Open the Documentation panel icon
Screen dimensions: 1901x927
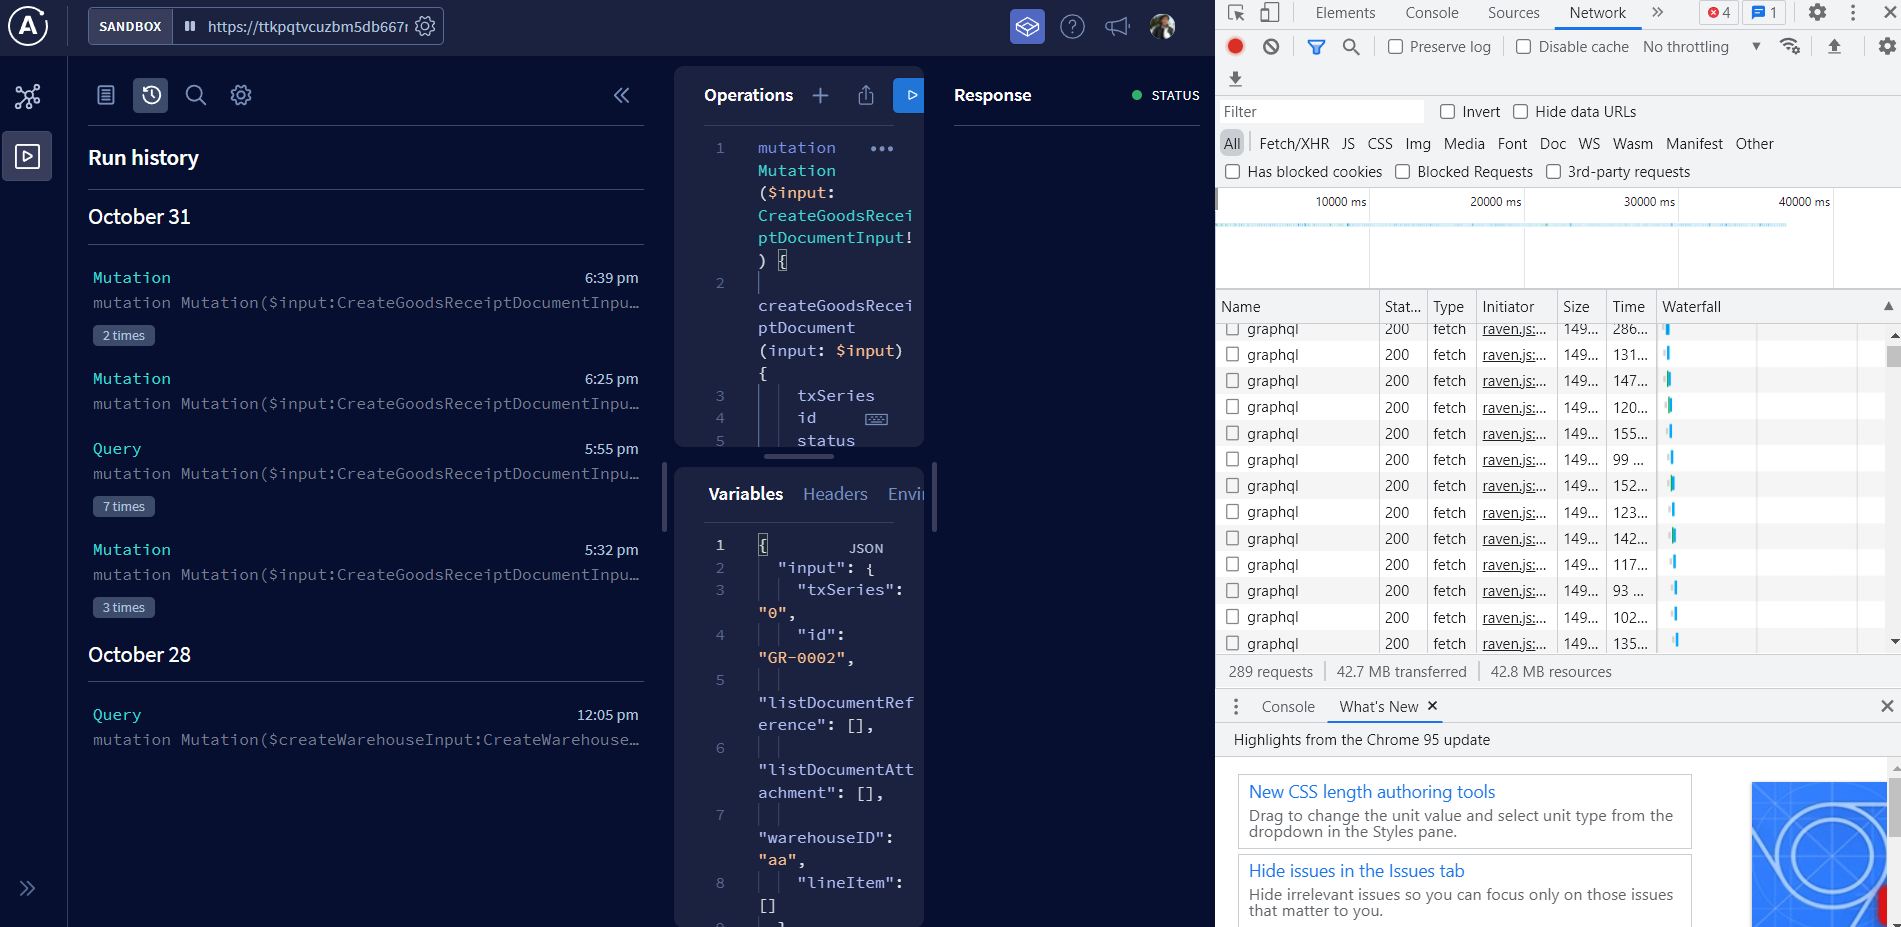coord(105,94)
